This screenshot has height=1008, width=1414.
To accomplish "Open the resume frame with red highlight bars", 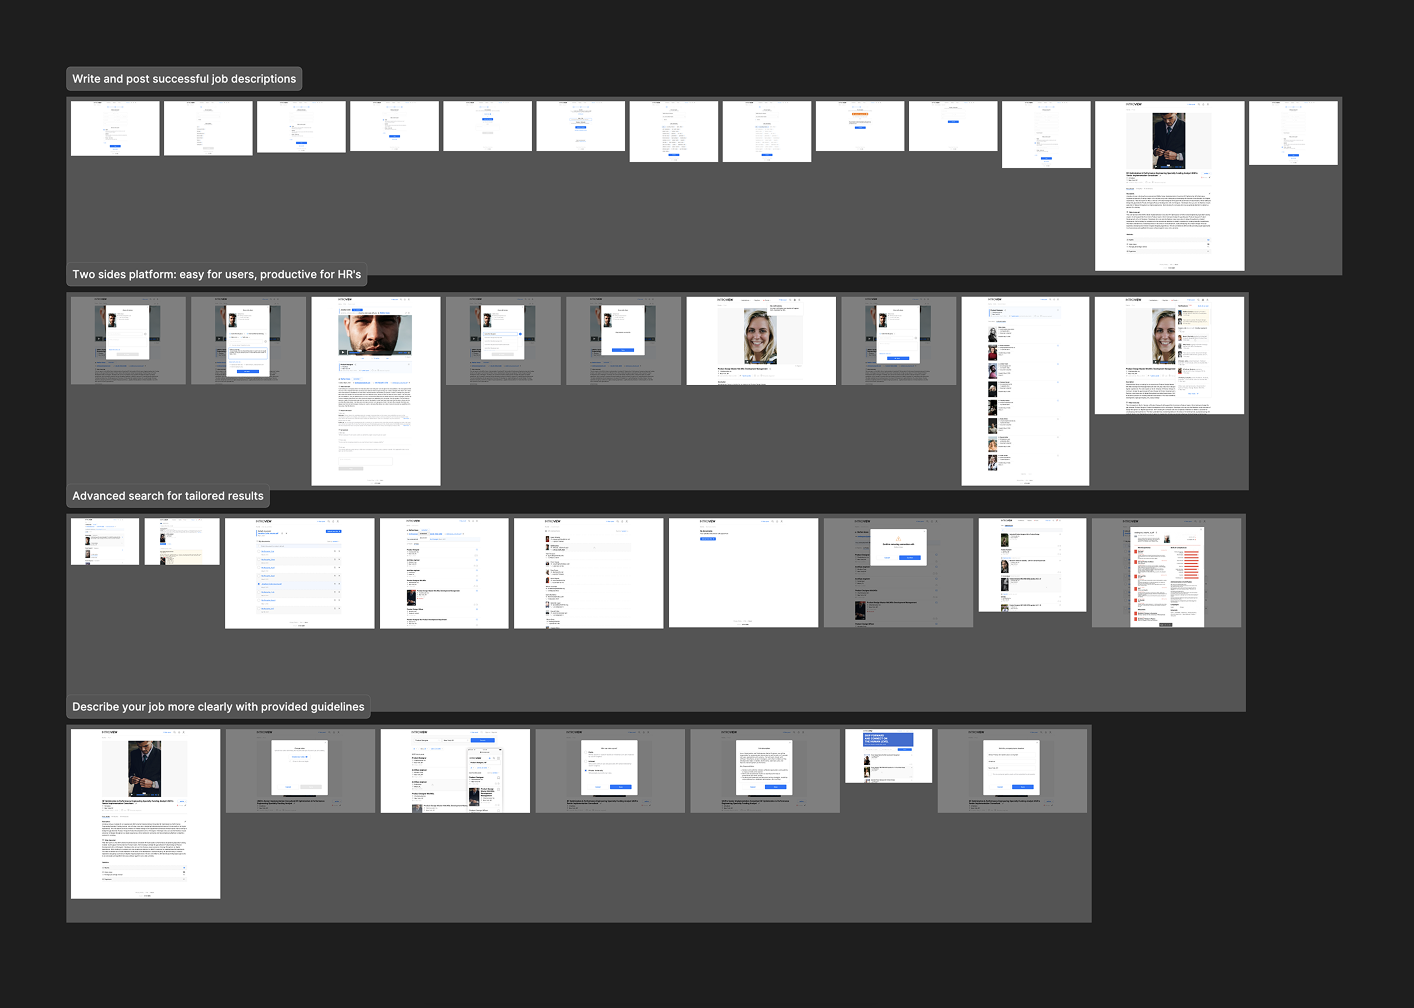I will click(x=1166, y=573).
